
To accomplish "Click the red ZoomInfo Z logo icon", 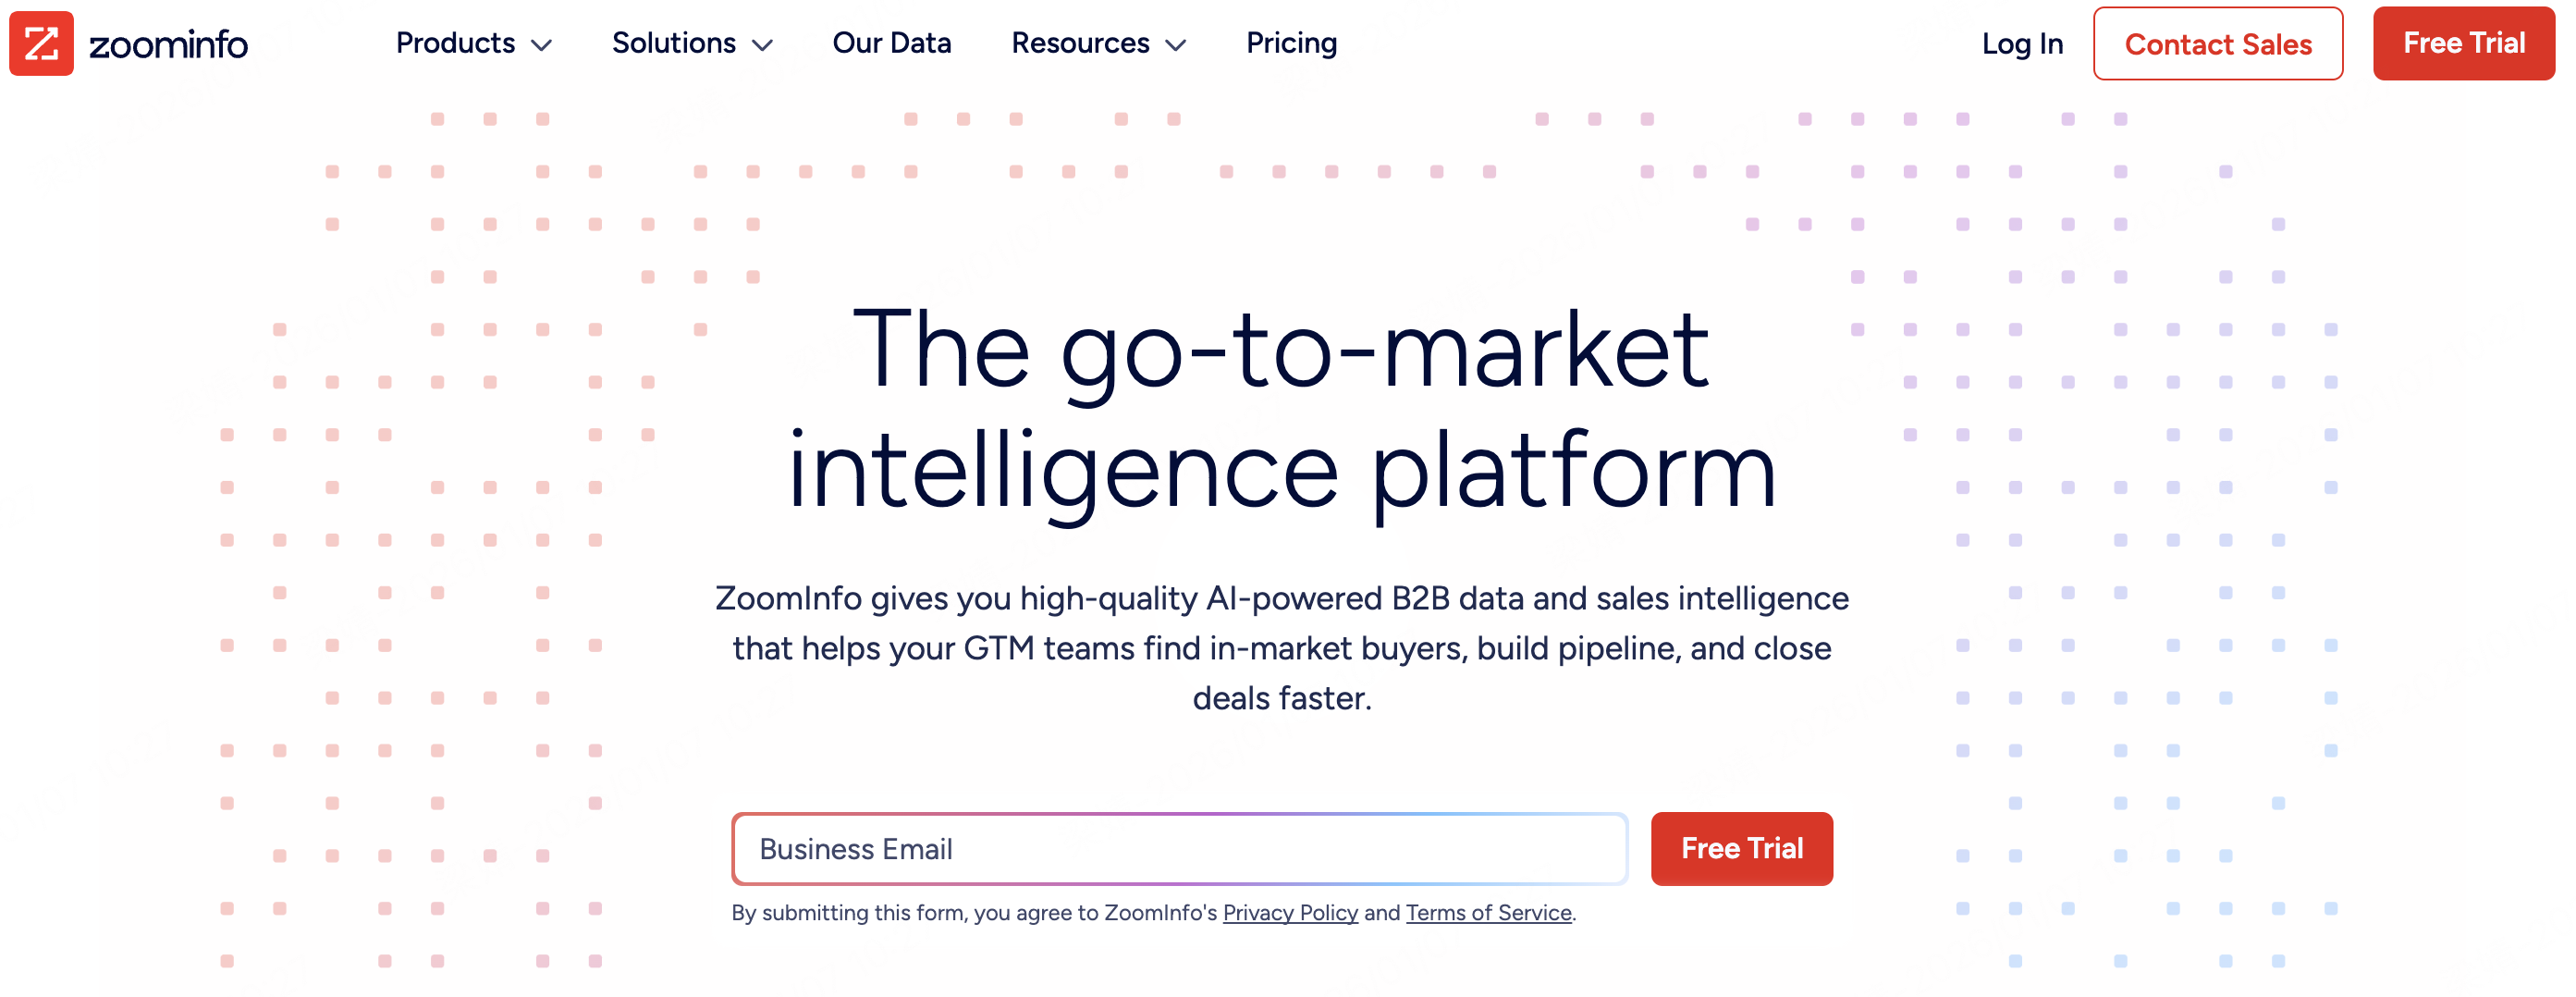I will coord(41,43).
